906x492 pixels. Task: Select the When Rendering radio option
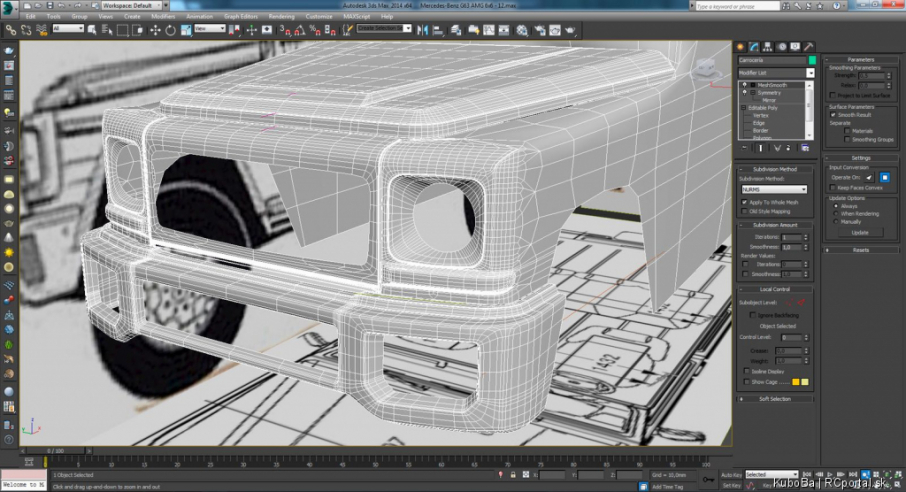[x=836, y=214]
